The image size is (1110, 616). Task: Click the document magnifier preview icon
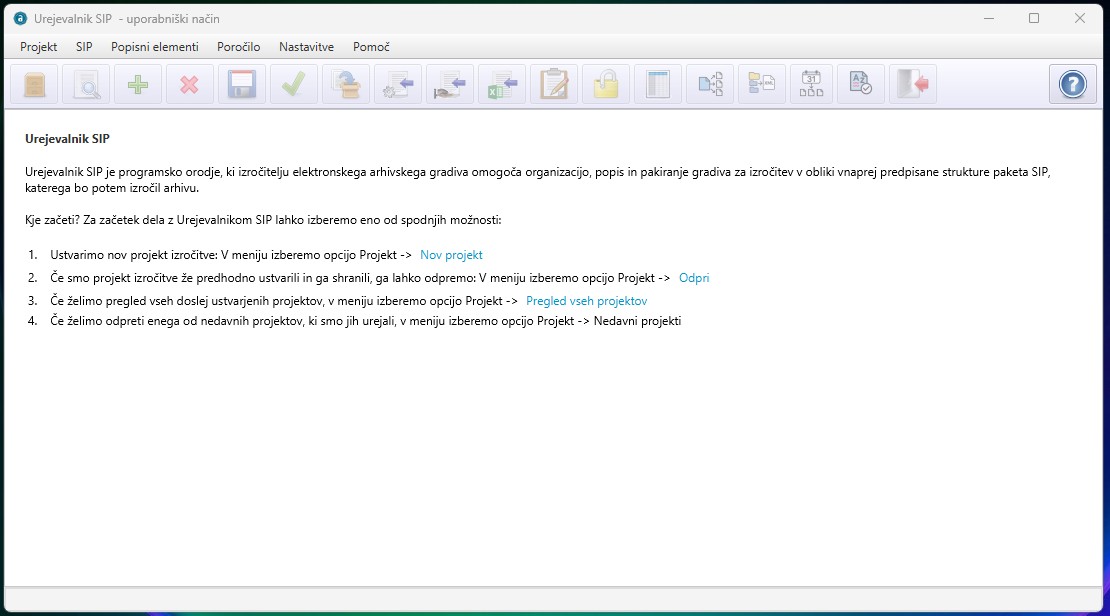(x=86, y=84)
